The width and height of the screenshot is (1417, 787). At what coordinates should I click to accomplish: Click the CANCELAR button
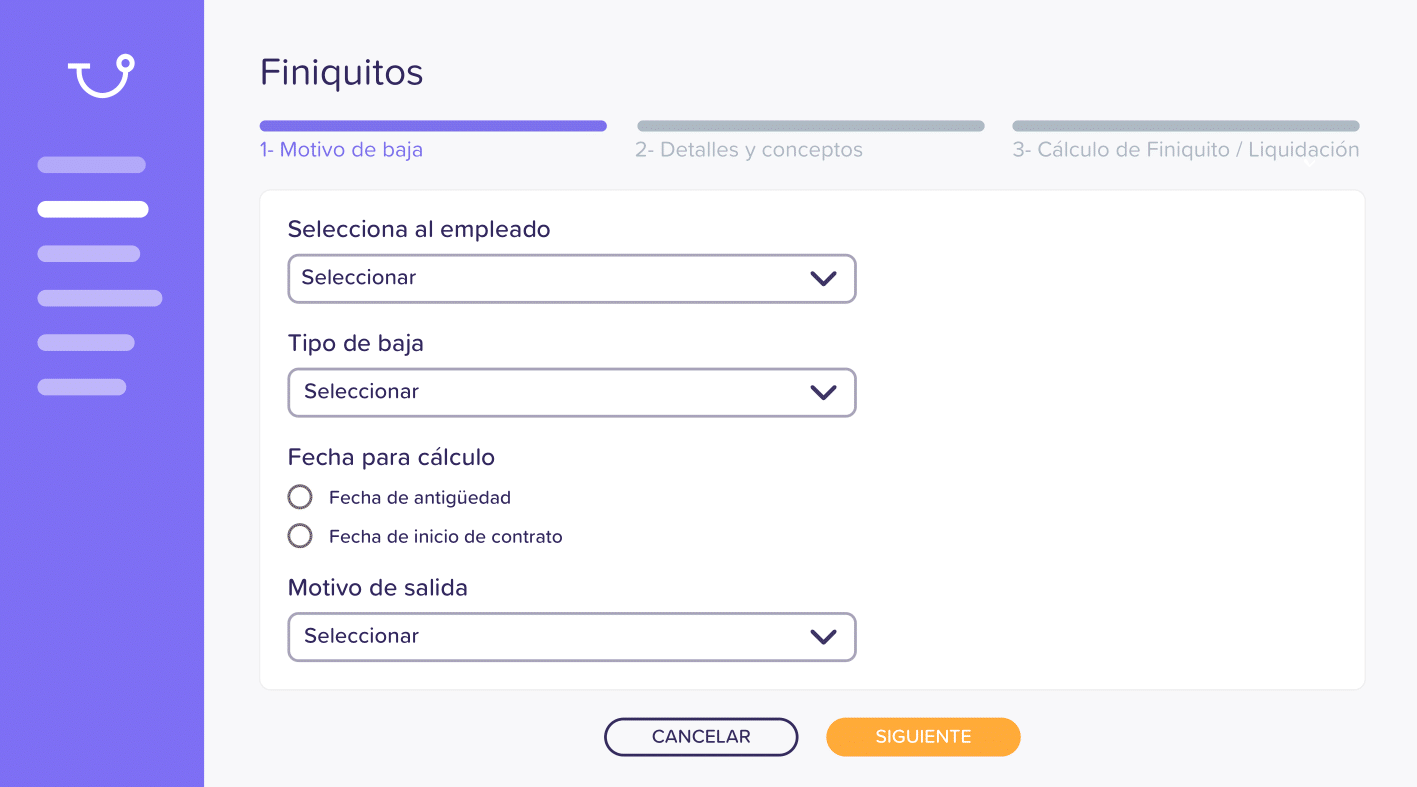[x=701, y=737]
